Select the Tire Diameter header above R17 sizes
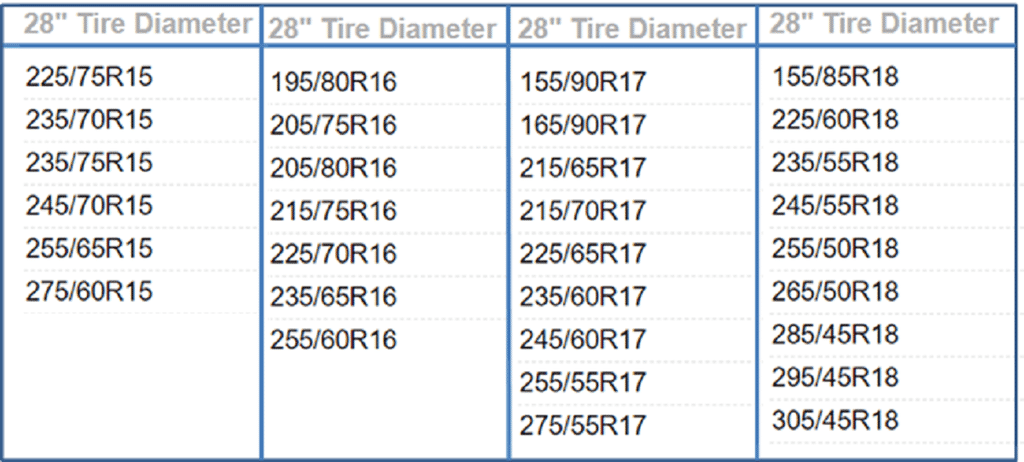 pyautogui.click(x=632, y=29)
